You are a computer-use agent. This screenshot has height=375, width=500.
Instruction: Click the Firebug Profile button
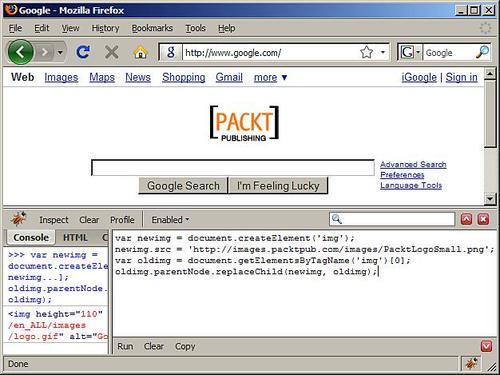[x=122, y=220]
